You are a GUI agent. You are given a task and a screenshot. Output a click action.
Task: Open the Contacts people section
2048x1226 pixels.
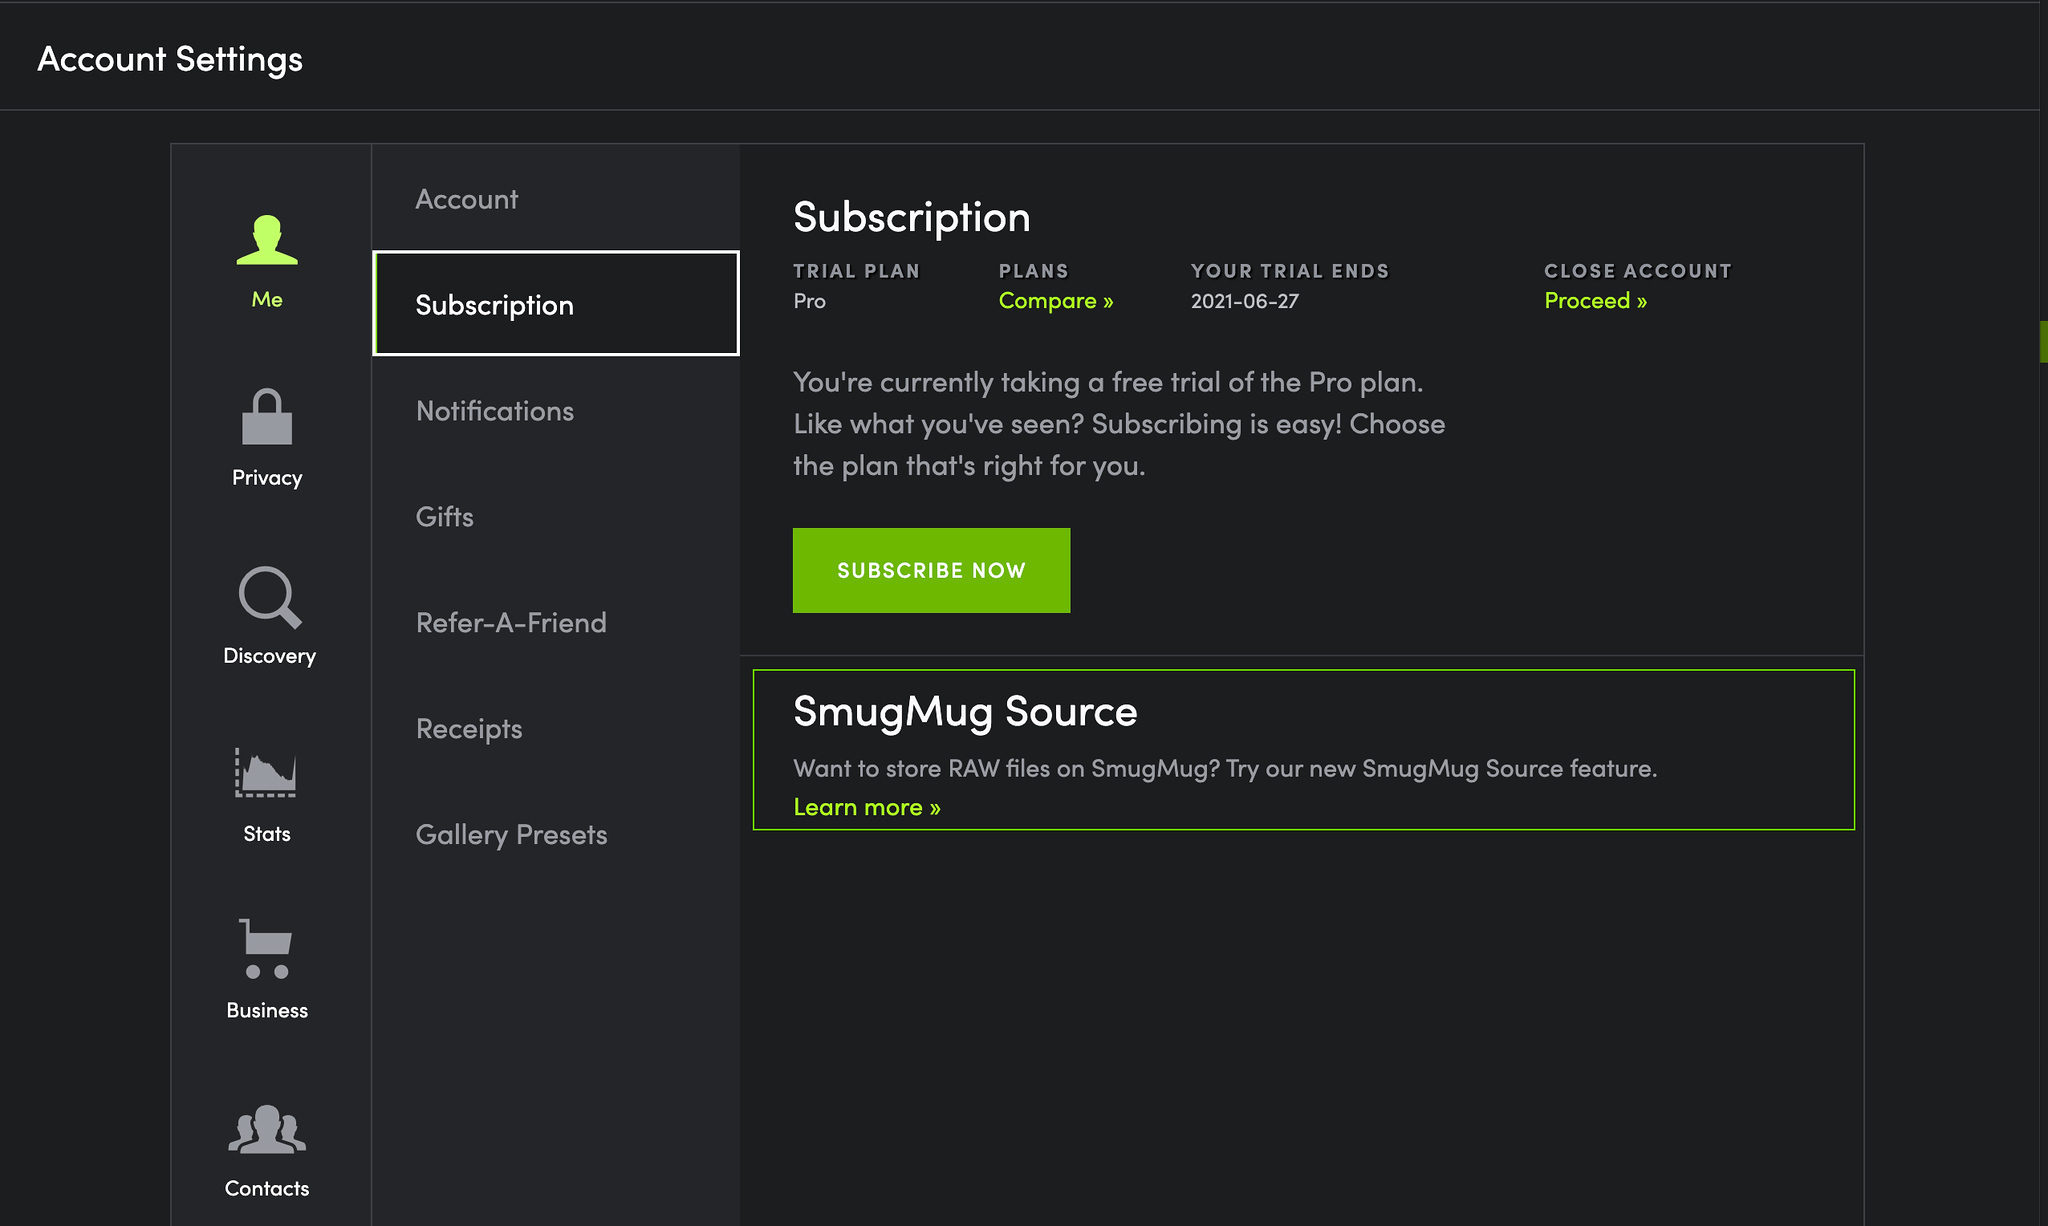click(x=267, y=1151)
